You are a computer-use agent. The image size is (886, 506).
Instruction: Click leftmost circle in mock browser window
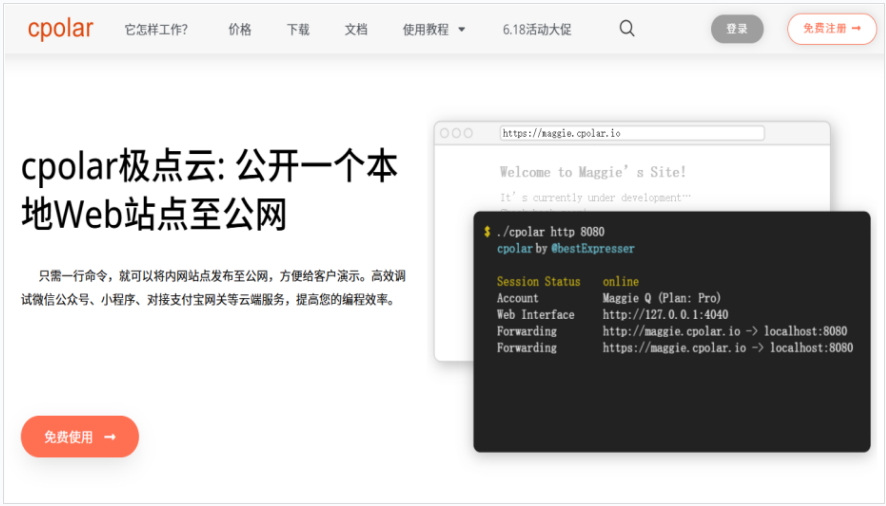tap(444, 133)
